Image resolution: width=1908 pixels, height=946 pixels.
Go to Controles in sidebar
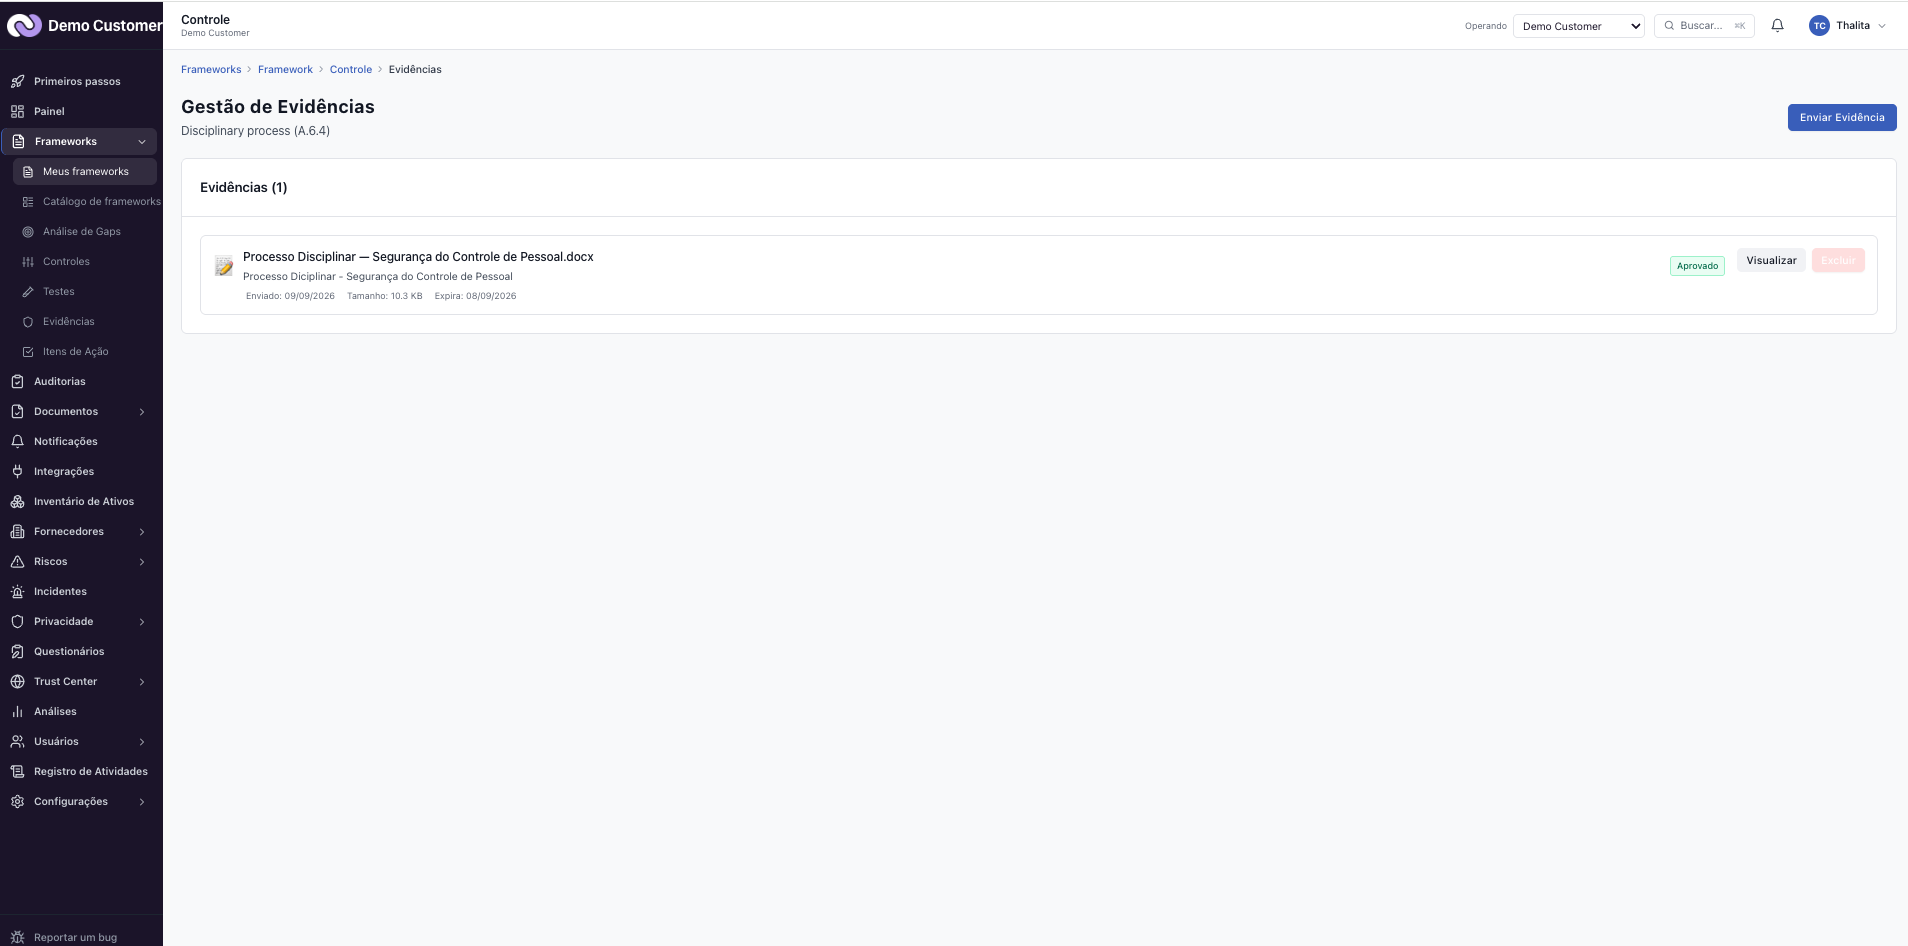66,261
